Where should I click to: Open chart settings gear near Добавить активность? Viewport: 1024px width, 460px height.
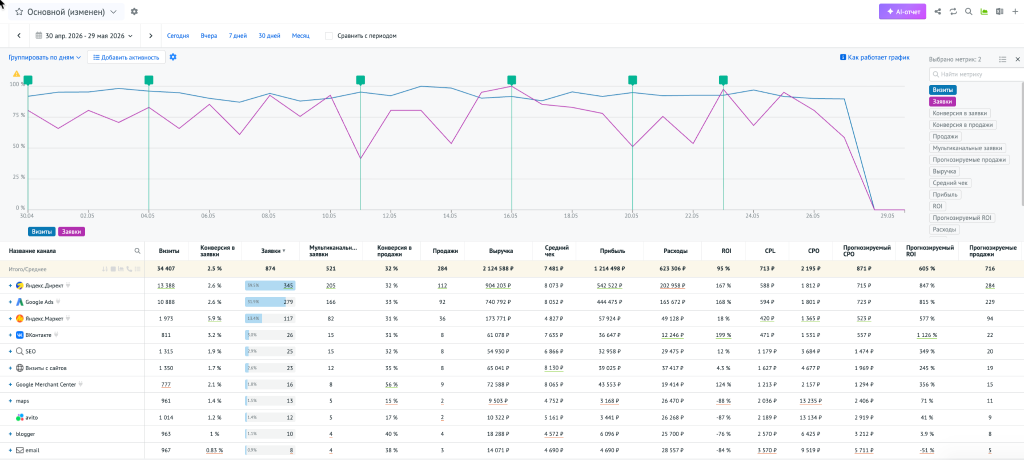point(173,57)
